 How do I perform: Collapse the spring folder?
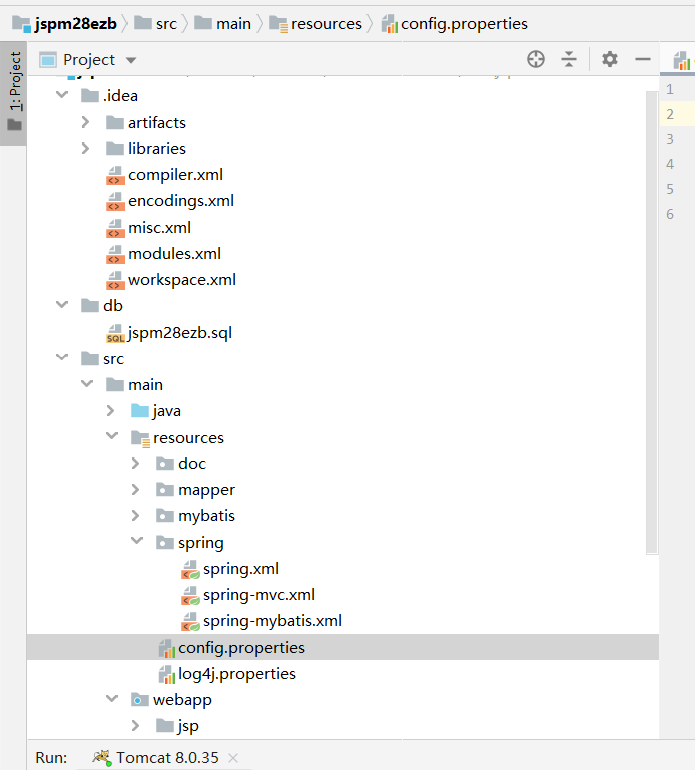coord(136,543)
